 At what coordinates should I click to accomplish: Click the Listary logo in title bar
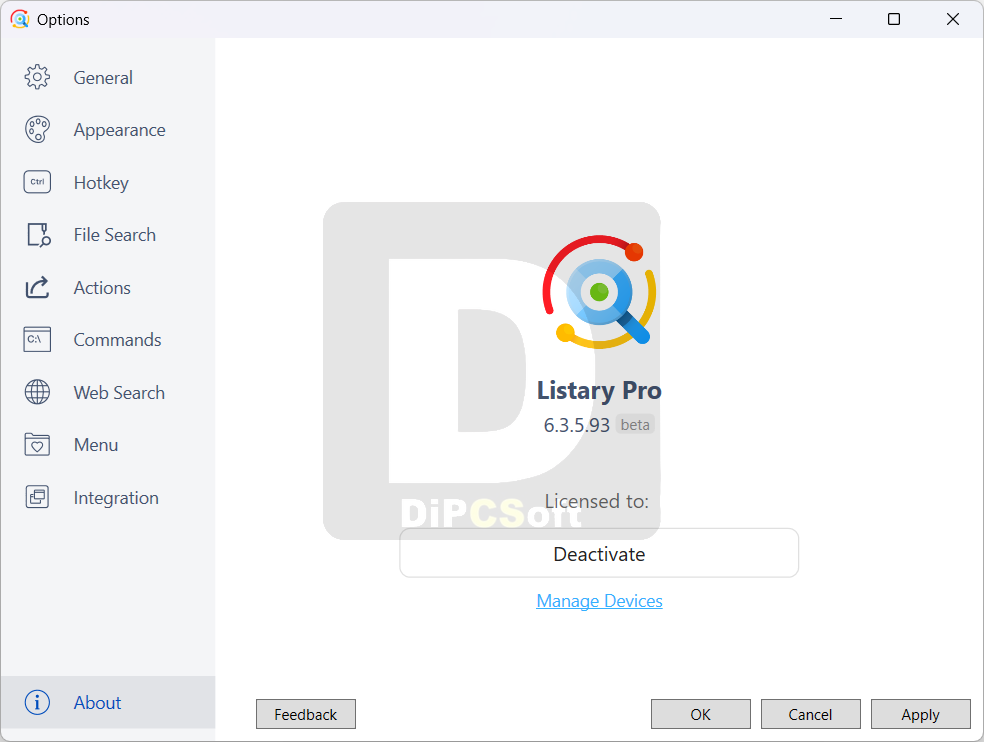pyautogui.click(x=20, y=19)
